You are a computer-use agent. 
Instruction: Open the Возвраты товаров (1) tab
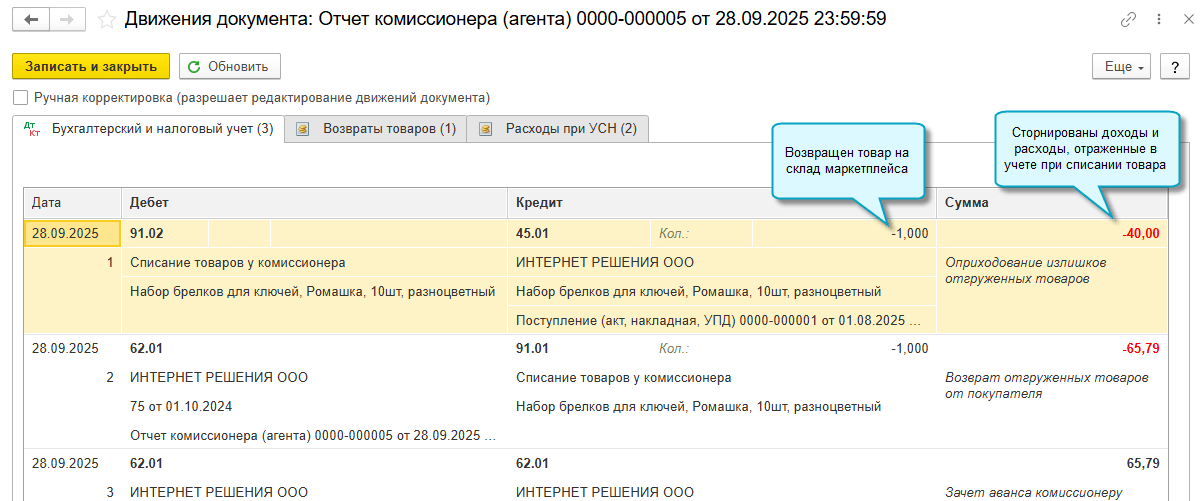coord(388,129)
